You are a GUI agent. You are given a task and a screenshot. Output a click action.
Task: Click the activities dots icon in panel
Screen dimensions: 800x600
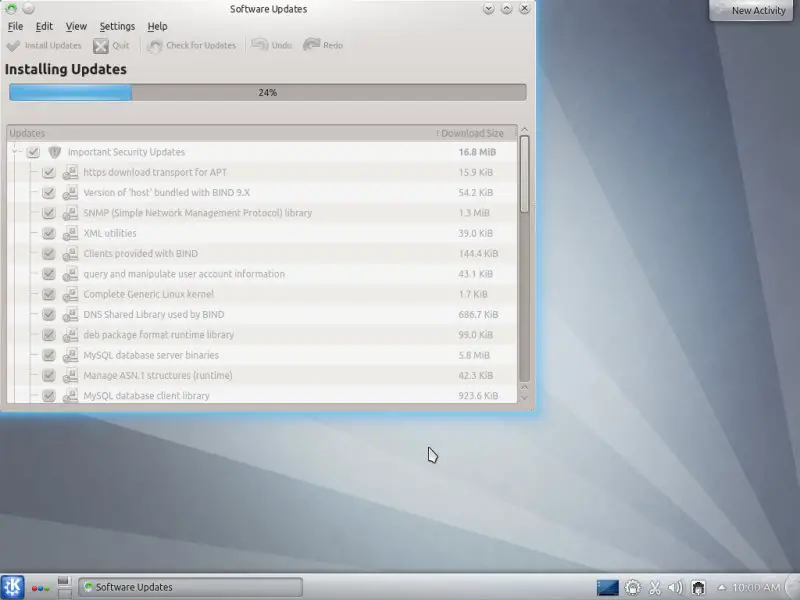[40, 588]
